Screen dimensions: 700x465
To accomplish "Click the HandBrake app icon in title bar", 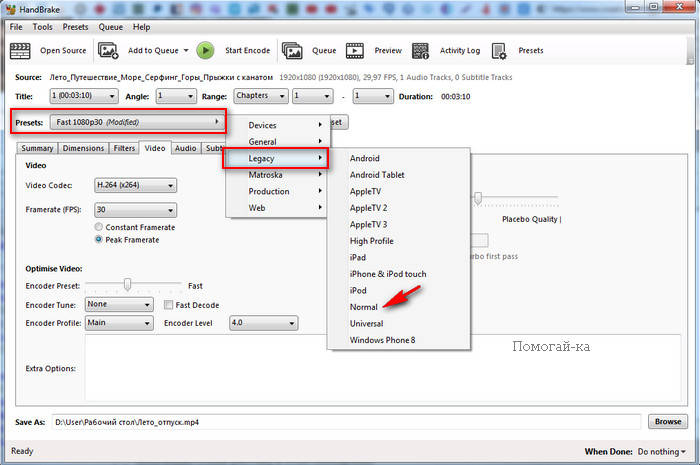I will point(11,9).
